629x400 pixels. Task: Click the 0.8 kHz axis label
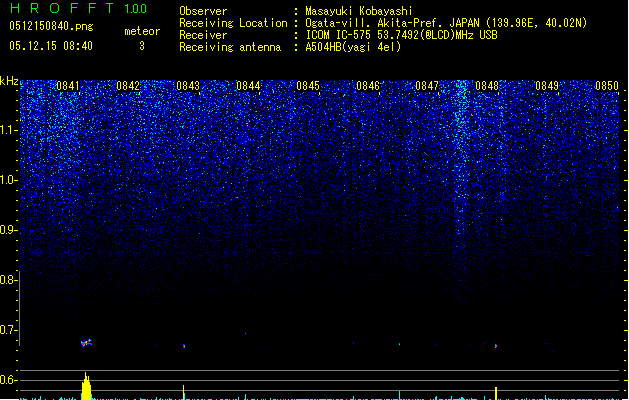[9, 280]
